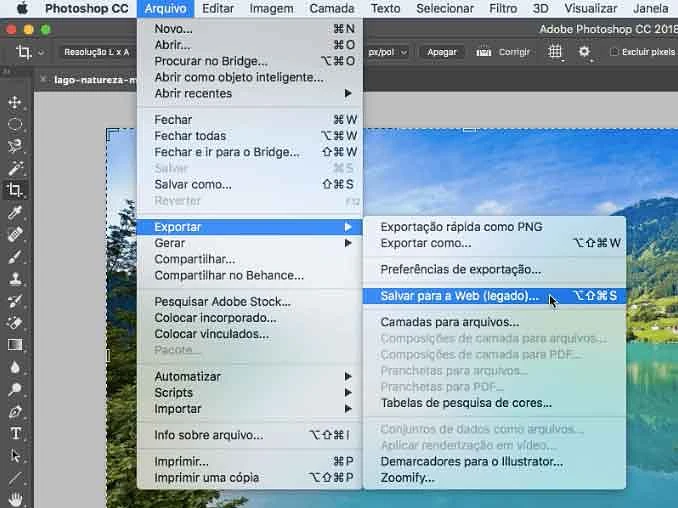Choose Abrir como objeto inteligente

250,77
